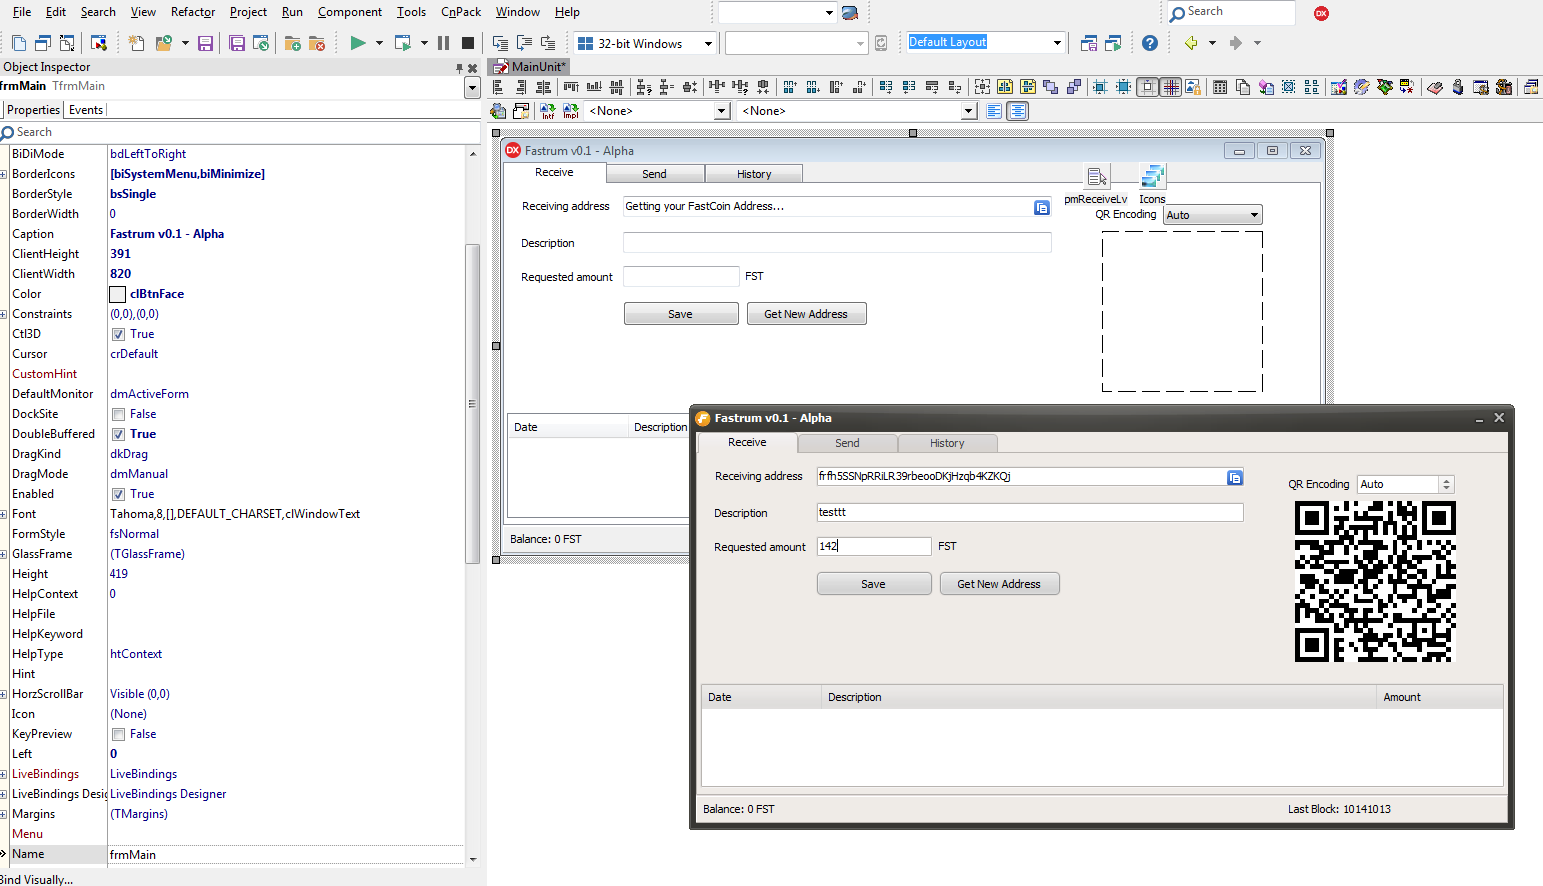Image resolution: width=1543 pixels, height=886 pixels.
Task: Select the pmReceiveLv component icon
Action: (x=1097, y=177)
